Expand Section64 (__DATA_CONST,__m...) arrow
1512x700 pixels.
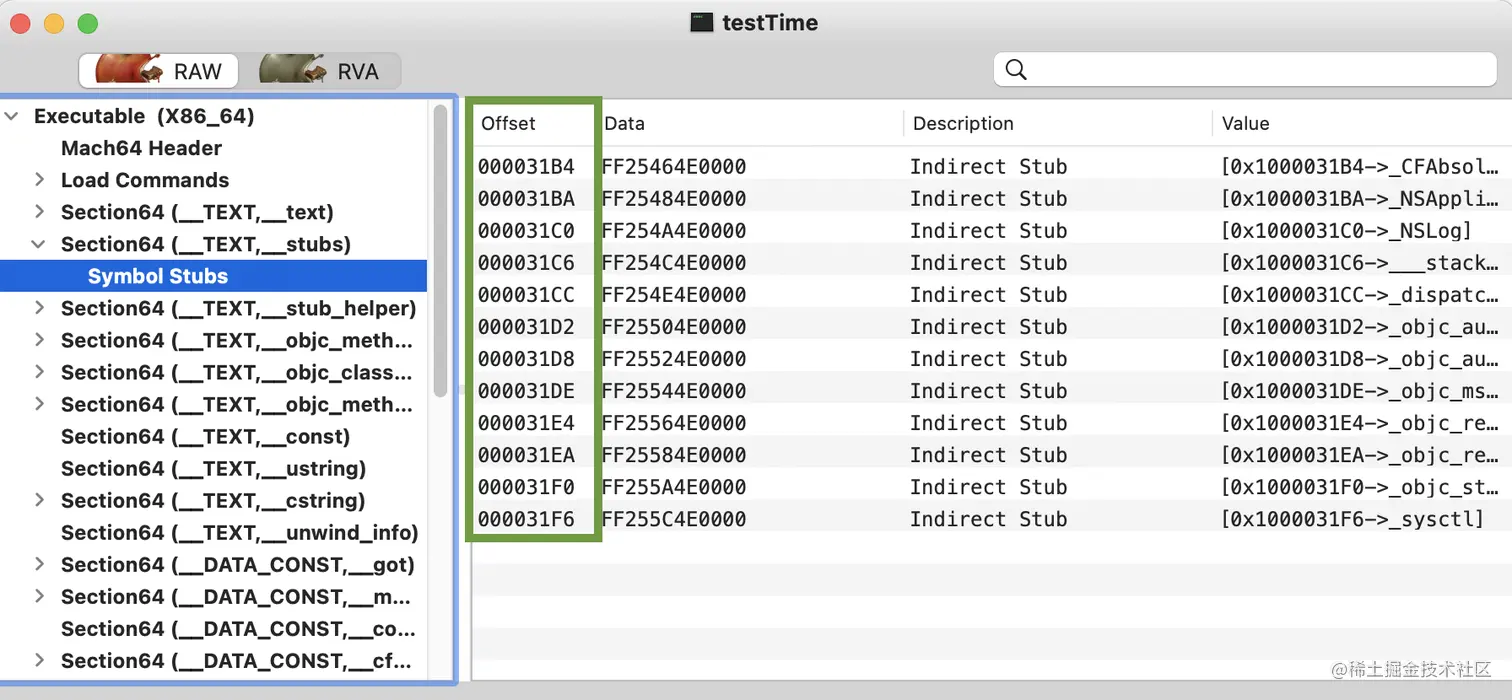[40, 596]
